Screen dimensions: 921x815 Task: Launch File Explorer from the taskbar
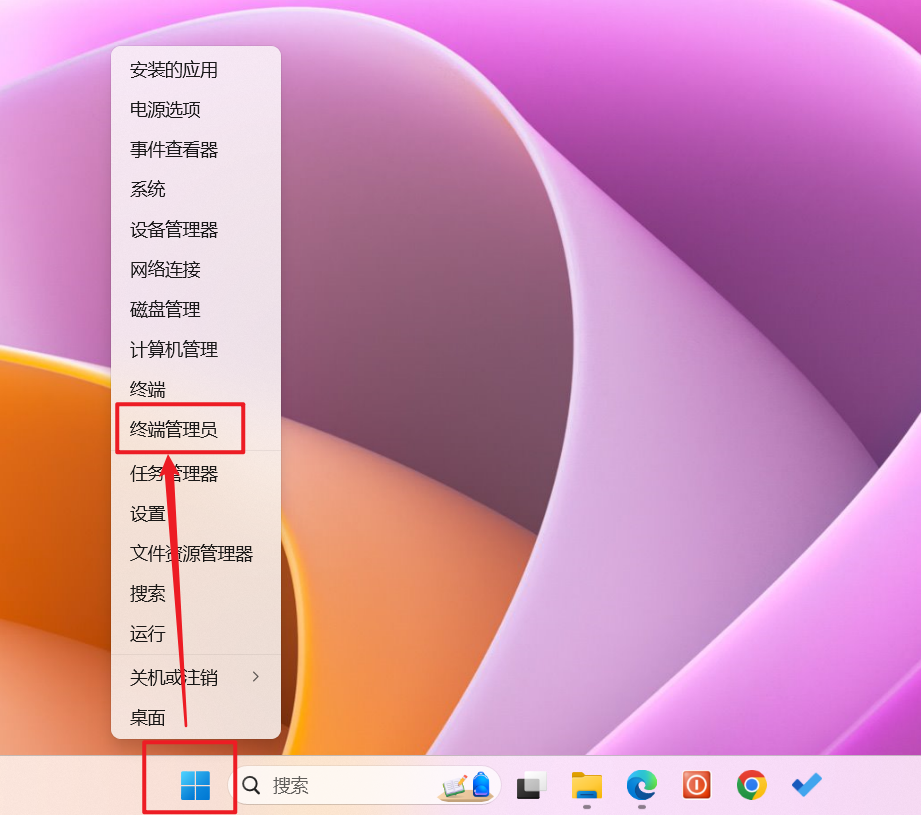coord(587,786)
